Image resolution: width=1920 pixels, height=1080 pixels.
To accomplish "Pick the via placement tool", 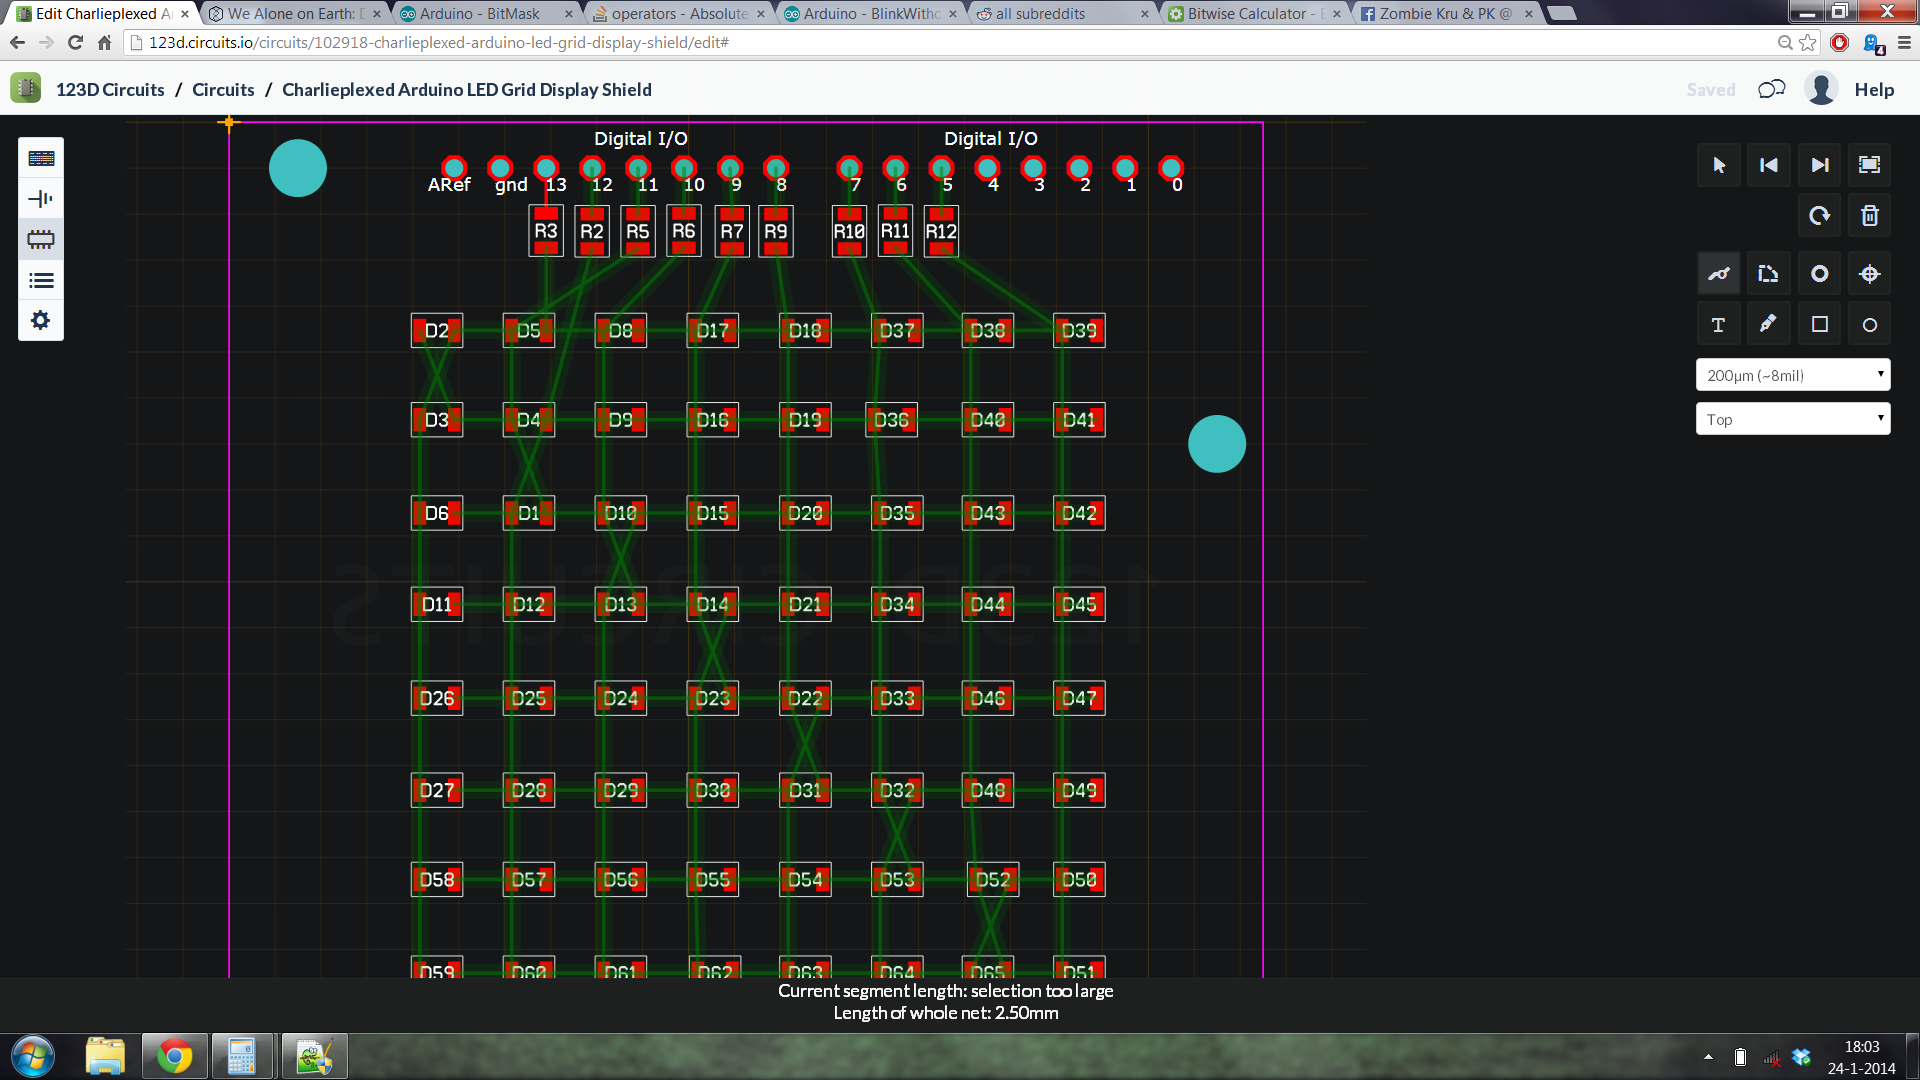I will tap(1819, 273).
